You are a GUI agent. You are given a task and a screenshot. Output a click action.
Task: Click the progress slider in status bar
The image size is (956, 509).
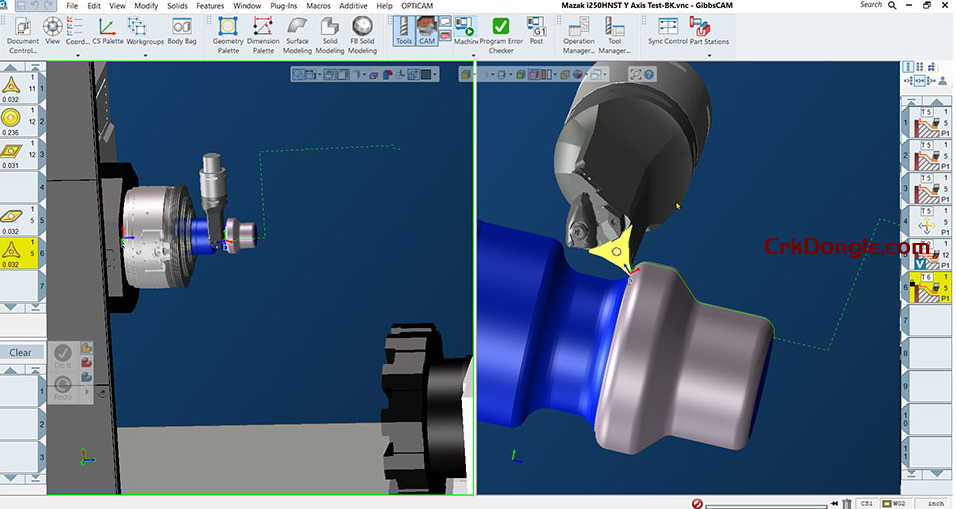pyautogui.click(x=765, y=503)
